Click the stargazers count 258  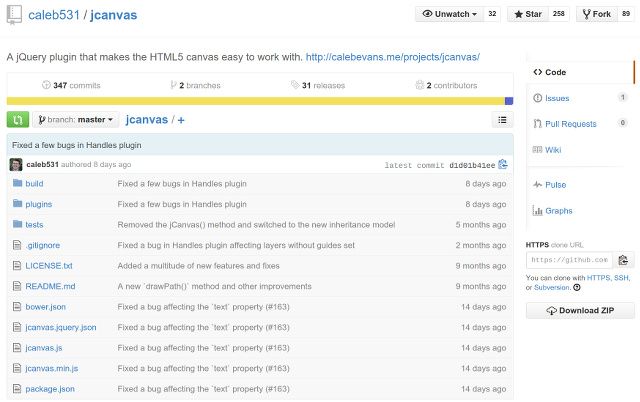tap(559, 14)
